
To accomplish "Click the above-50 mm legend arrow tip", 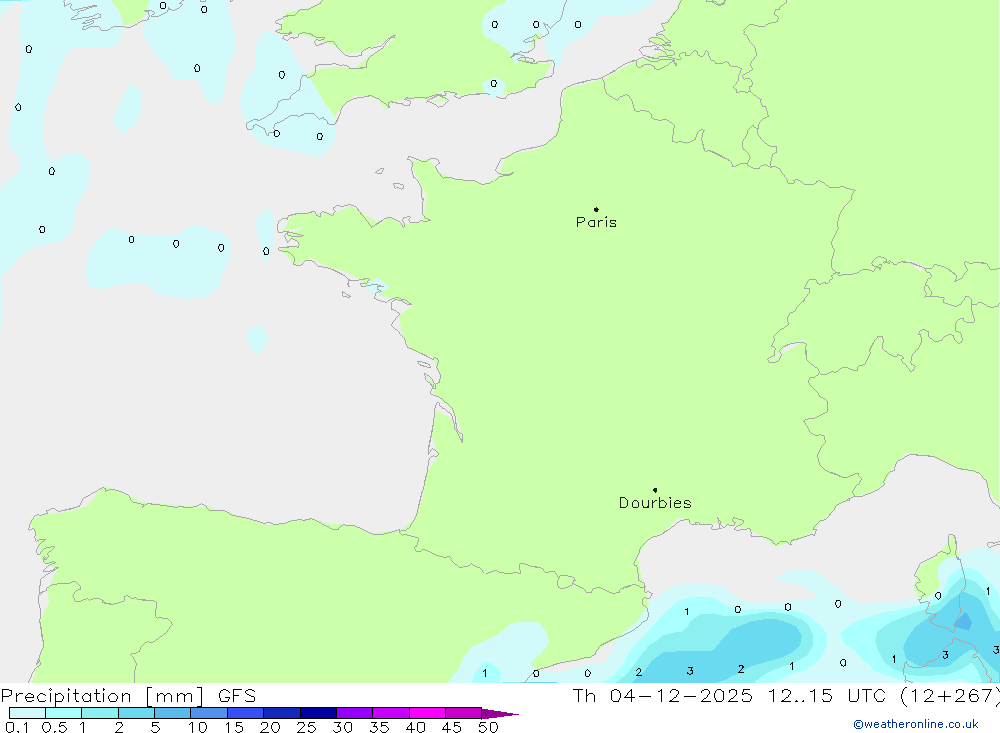I will [501, 714].
